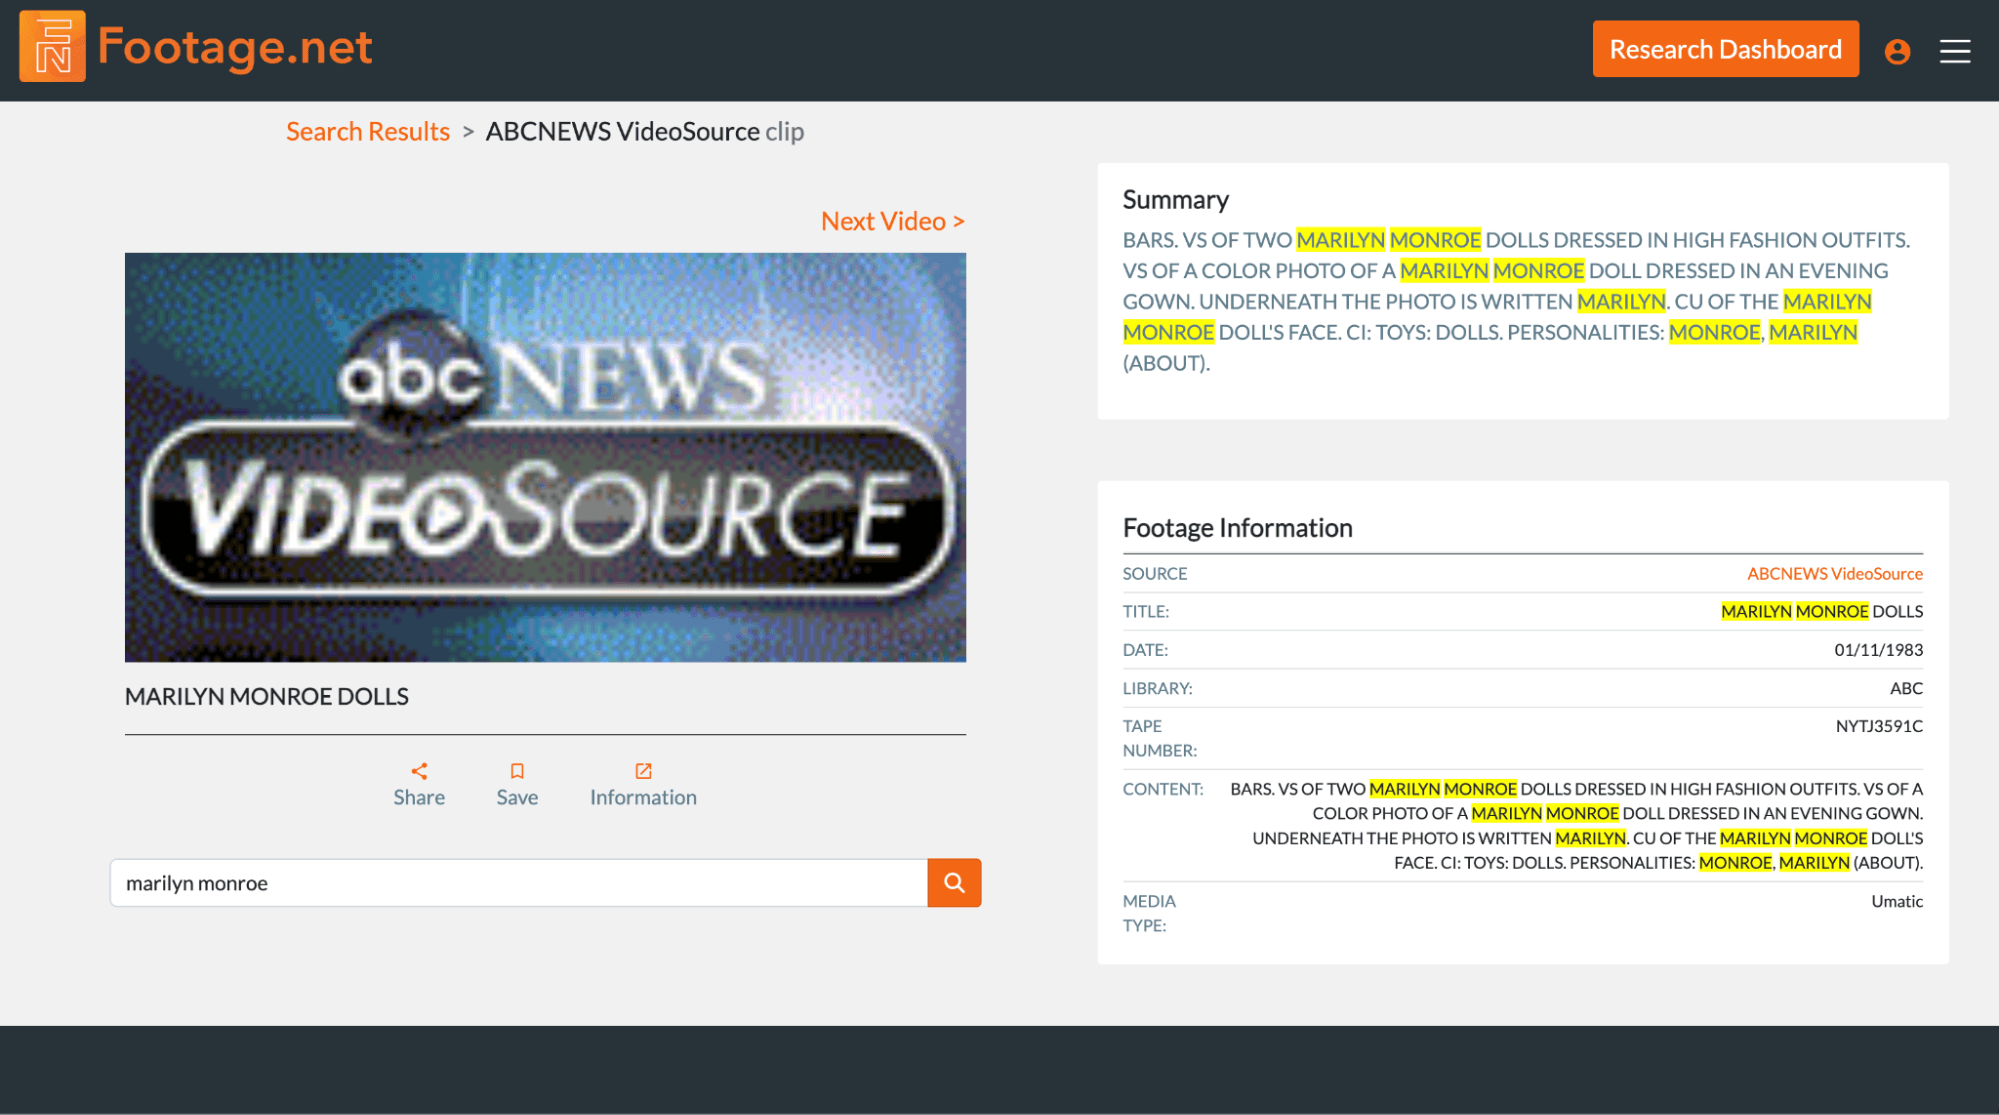Open the hamburger menu

(1955, 51)
